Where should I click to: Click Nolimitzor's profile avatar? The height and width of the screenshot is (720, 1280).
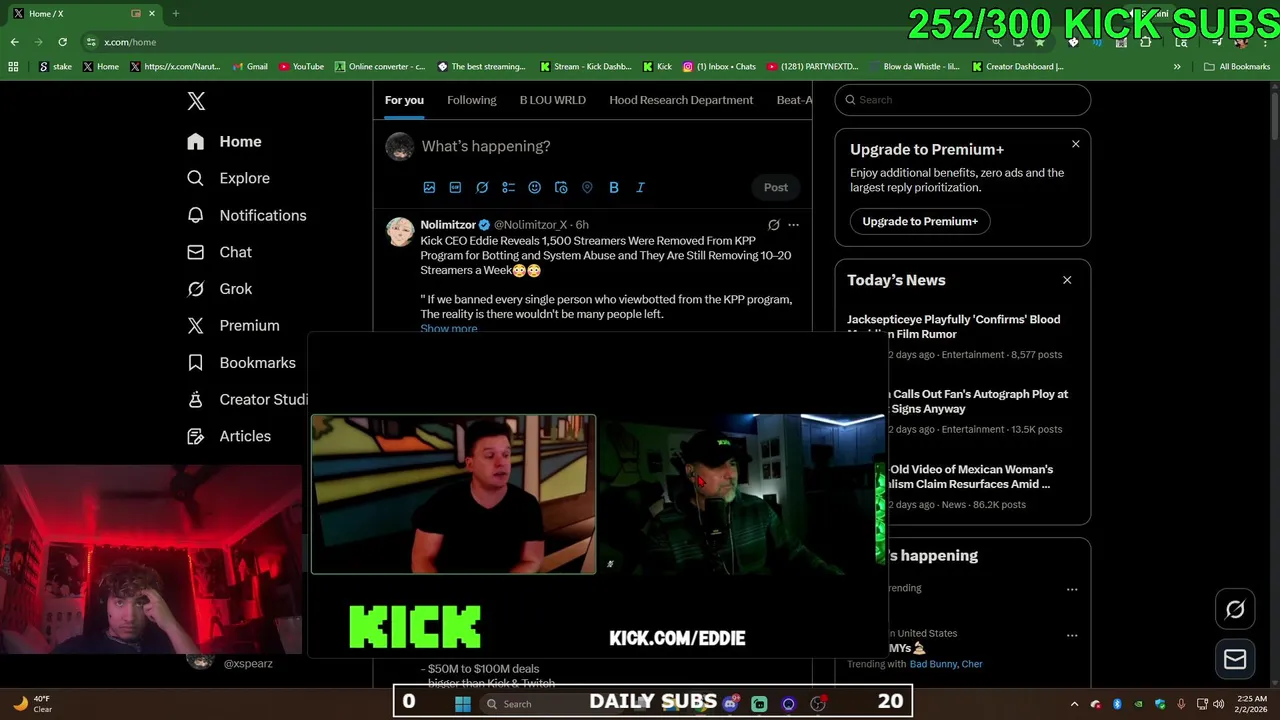pos(400,231)
